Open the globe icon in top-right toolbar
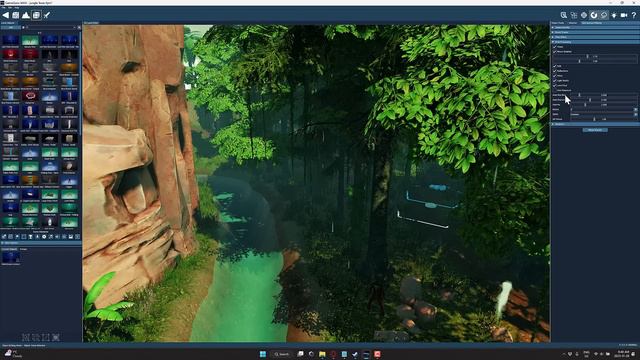The height and width of the screenshot is (360, 640). pyautogui.click(x=584, y=15)
